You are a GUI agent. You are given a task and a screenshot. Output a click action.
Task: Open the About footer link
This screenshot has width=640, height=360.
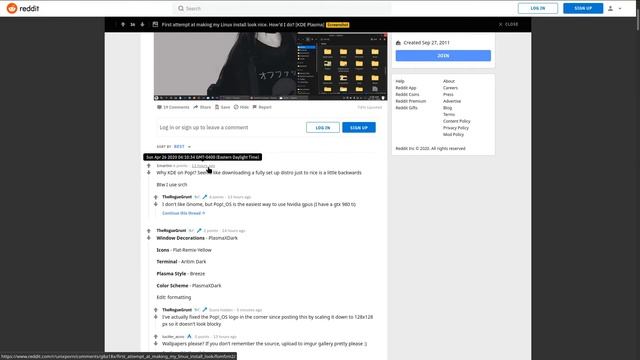[x=449, y=81]
